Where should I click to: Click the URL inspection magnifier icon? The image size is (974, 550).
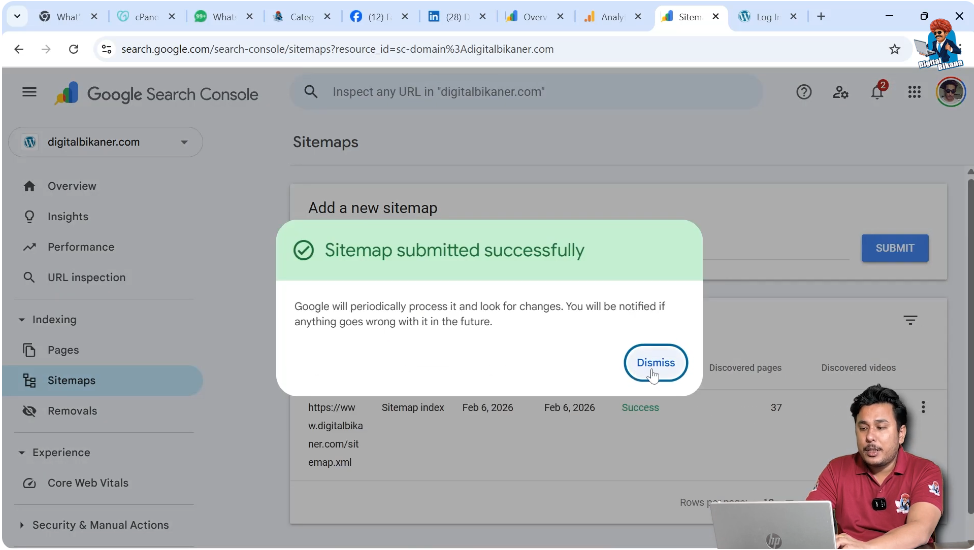(29, 278)
